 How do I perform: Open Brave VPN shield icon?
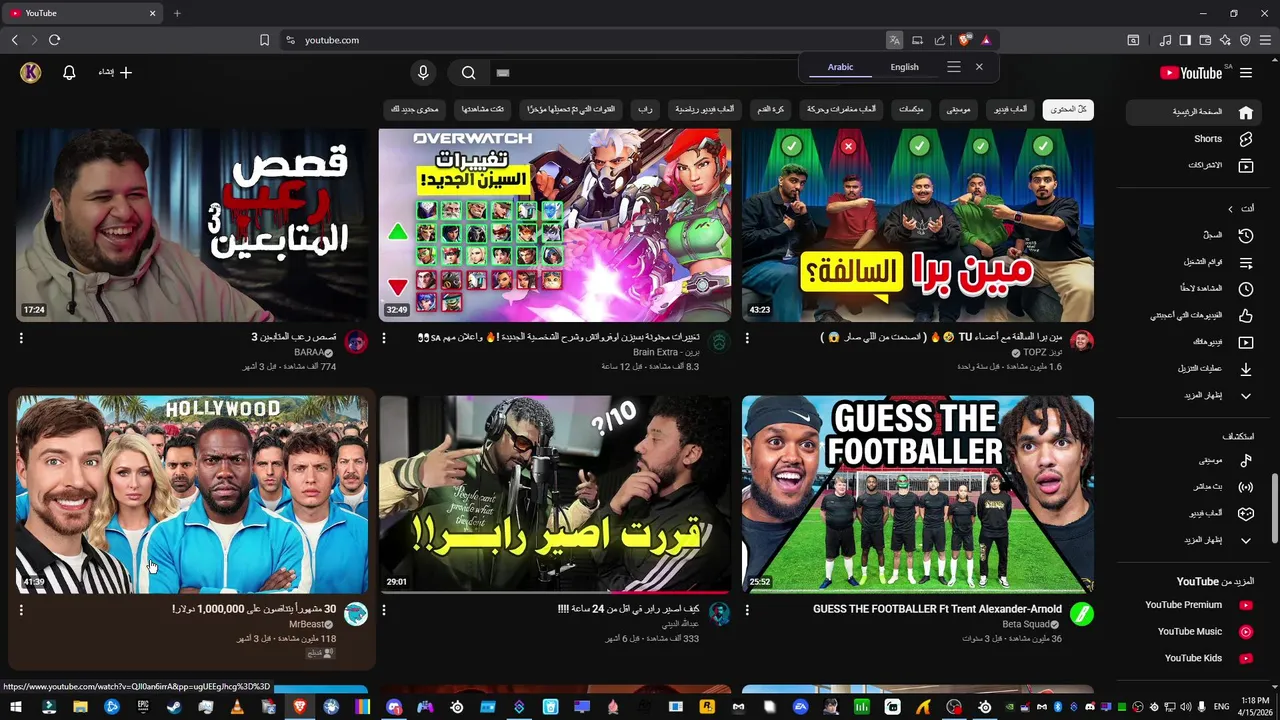click(x=1245, y=40)
